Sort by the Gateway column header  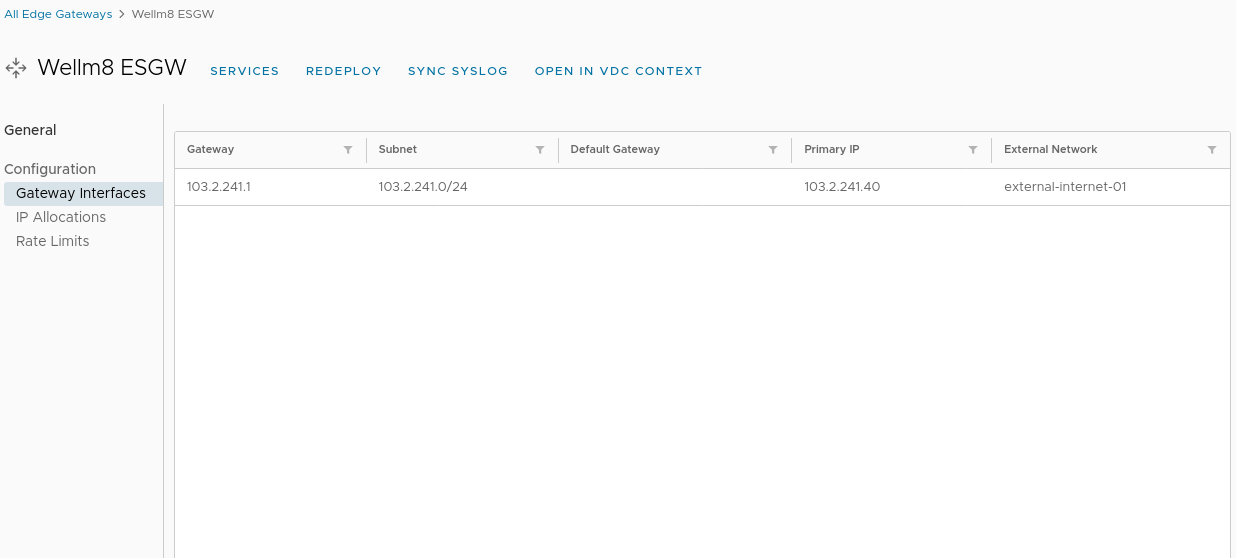[x=210, y=149]
